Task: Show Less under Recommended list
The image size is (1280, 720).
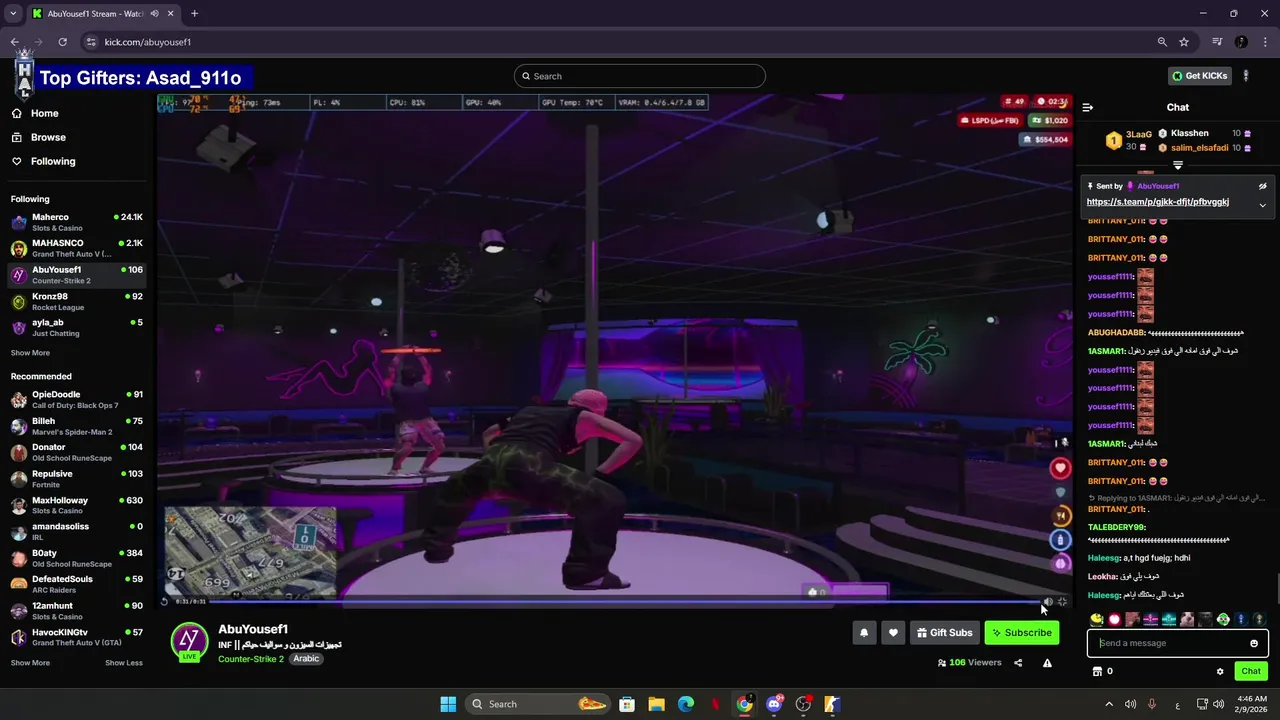Action: [124, 663]
